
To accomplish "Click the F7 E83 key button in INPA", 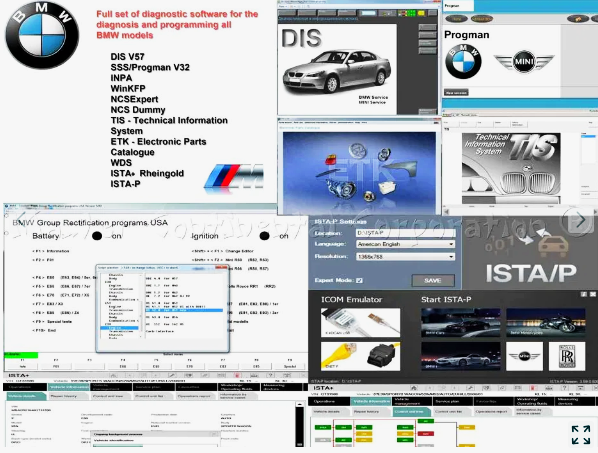I will 223,366.
